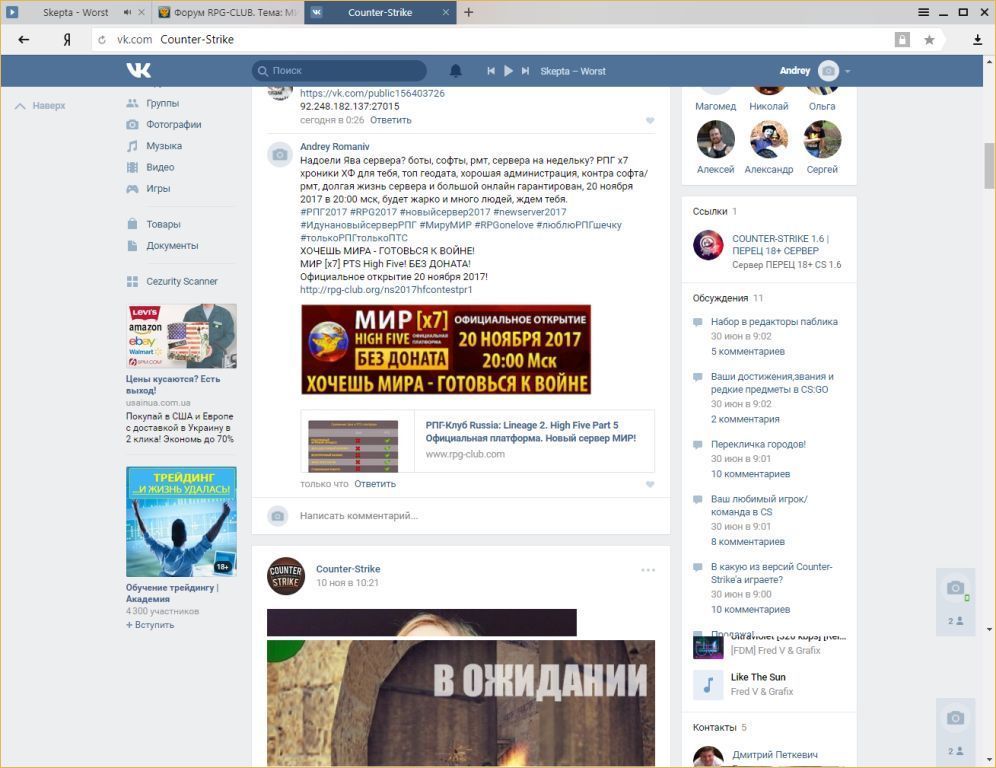Open browser downloads arrow icon

(977, 40)
